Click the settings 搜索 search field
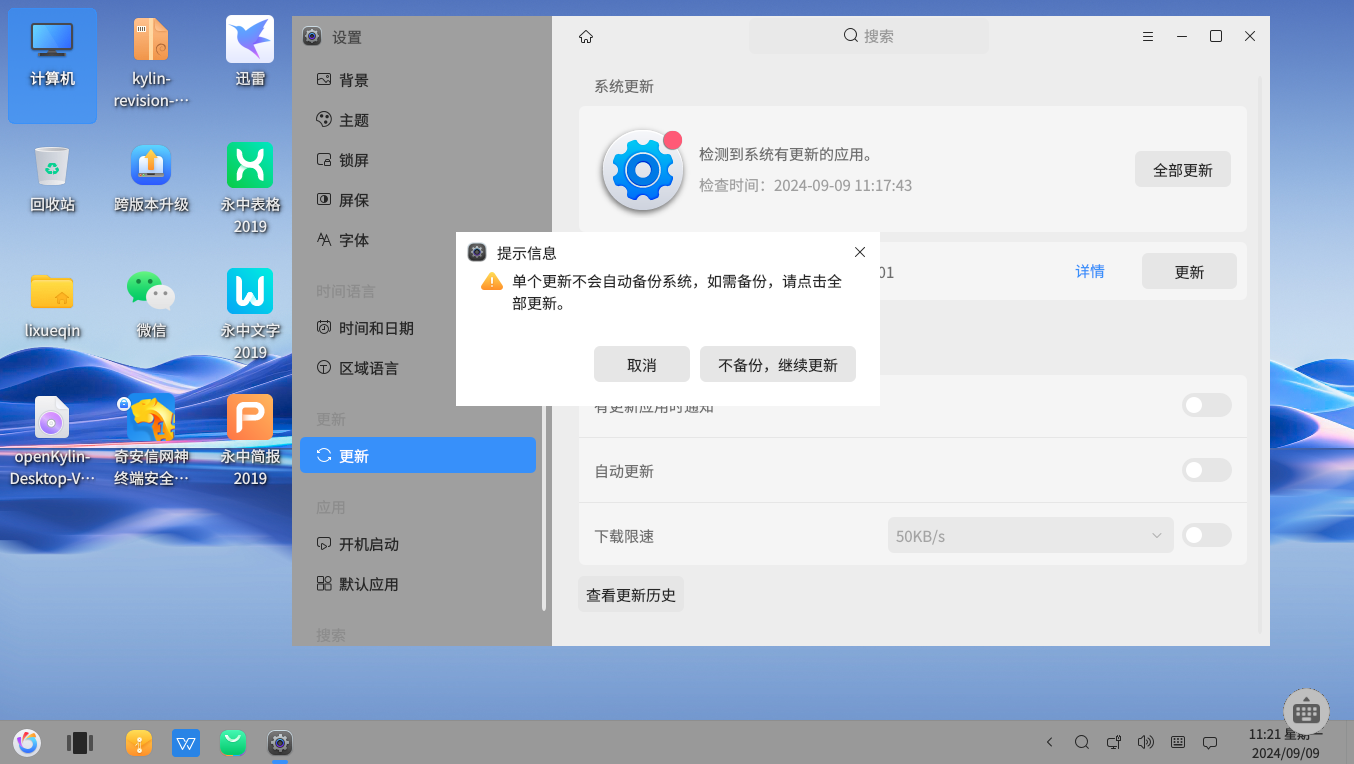Image resolution: width=1354 pixels, height=764 pixels. [869, 36]
